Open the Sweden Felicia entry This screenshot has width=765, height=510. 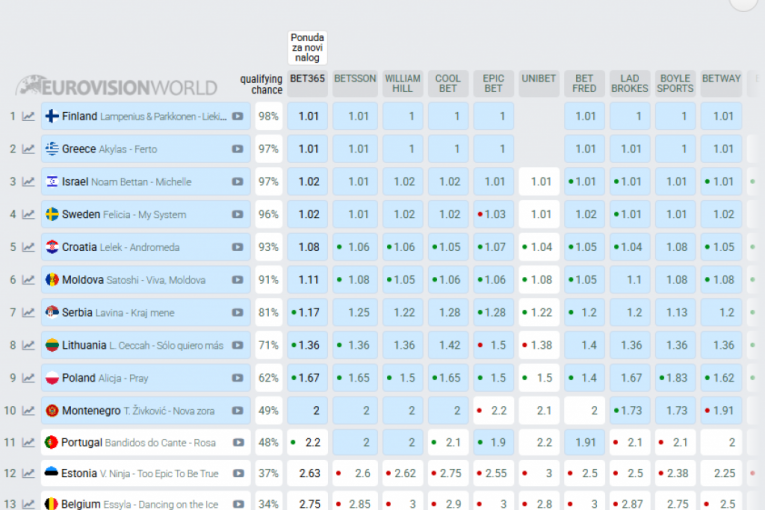click(x=145, y=214)
